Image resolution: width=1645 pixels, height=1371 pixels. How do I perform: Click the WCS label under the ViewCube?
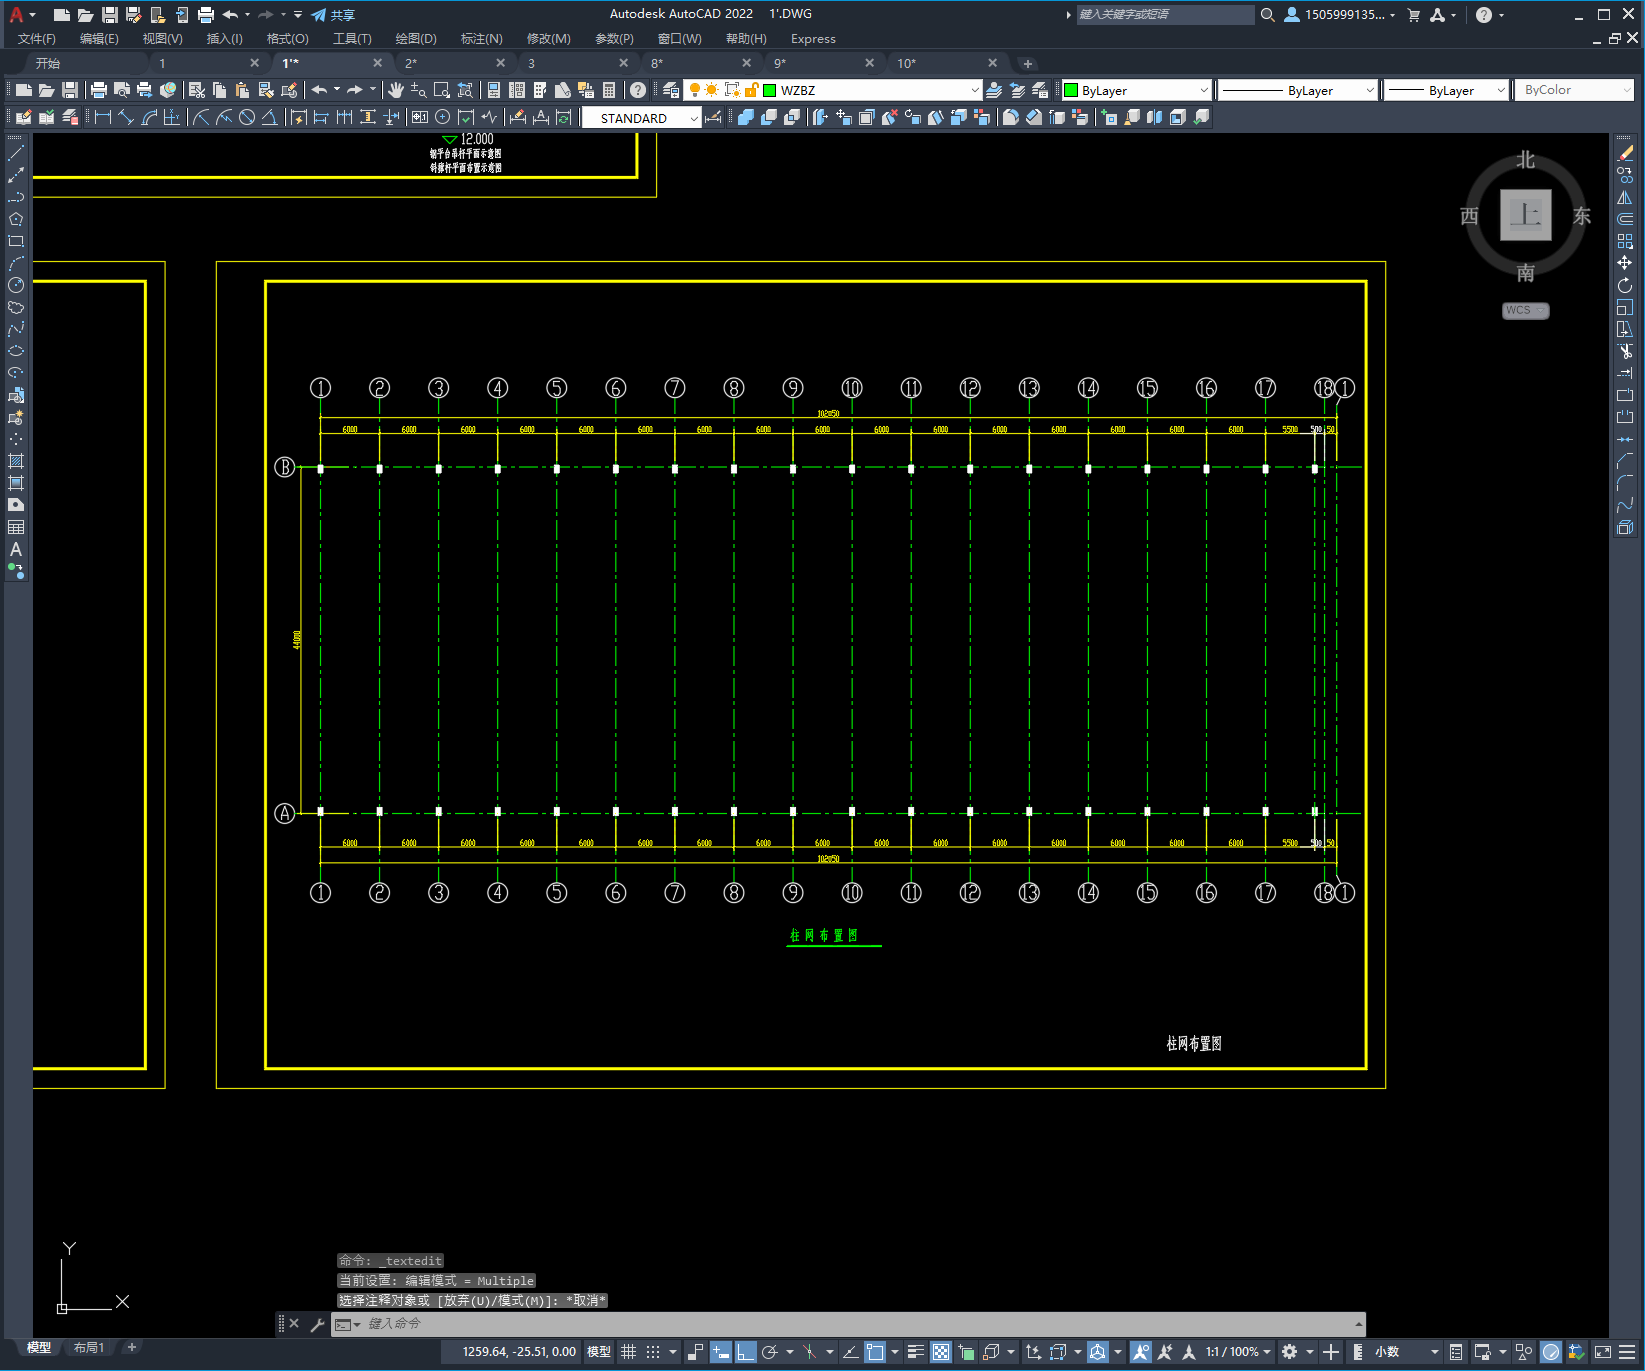click(x=1525, y=310)
